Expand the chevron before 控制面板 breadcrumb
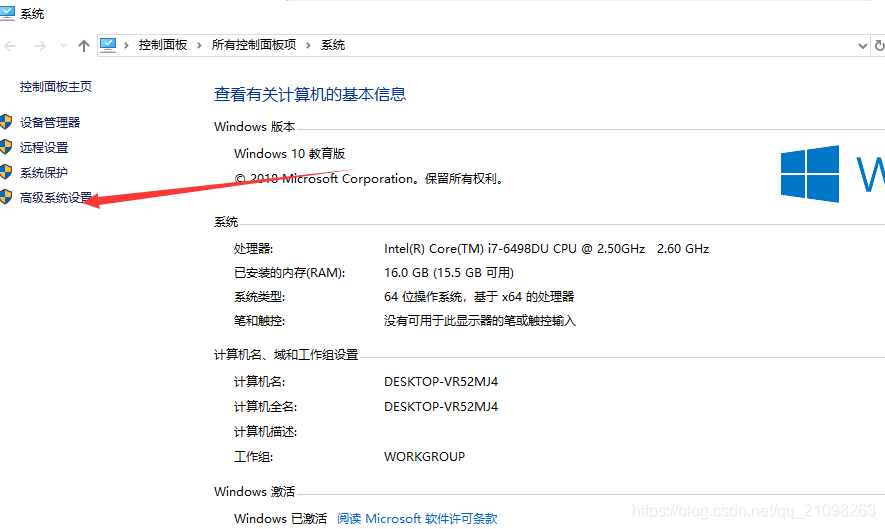Screen dimensions: 885x529 tap(126, 45)
